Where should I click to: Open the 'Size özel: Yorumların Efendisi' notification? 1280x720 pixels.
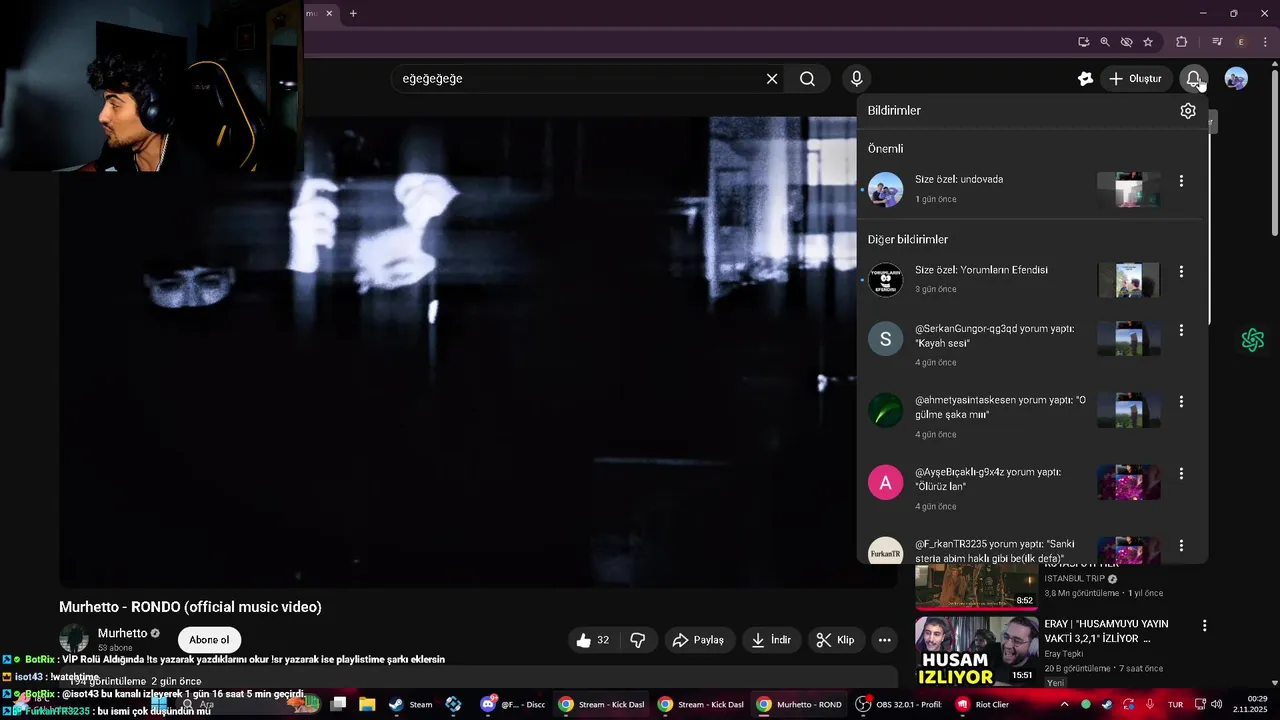coord(1031,279)
